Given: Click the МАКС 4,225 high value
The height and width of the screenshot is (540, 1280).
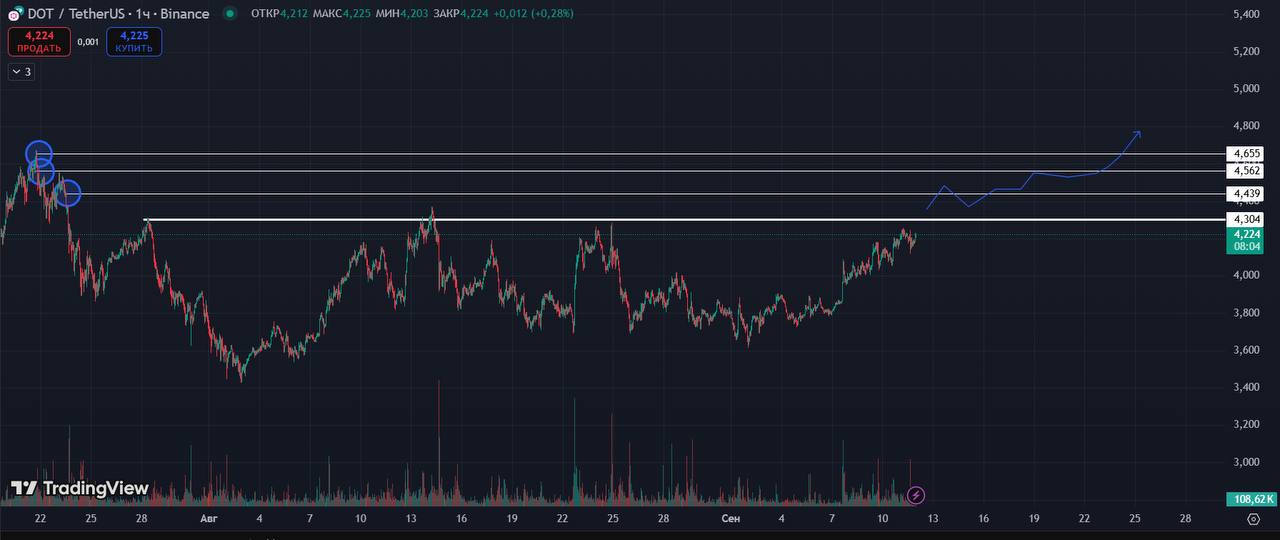Looking at the screenshot, I should (x=340, y=14).
